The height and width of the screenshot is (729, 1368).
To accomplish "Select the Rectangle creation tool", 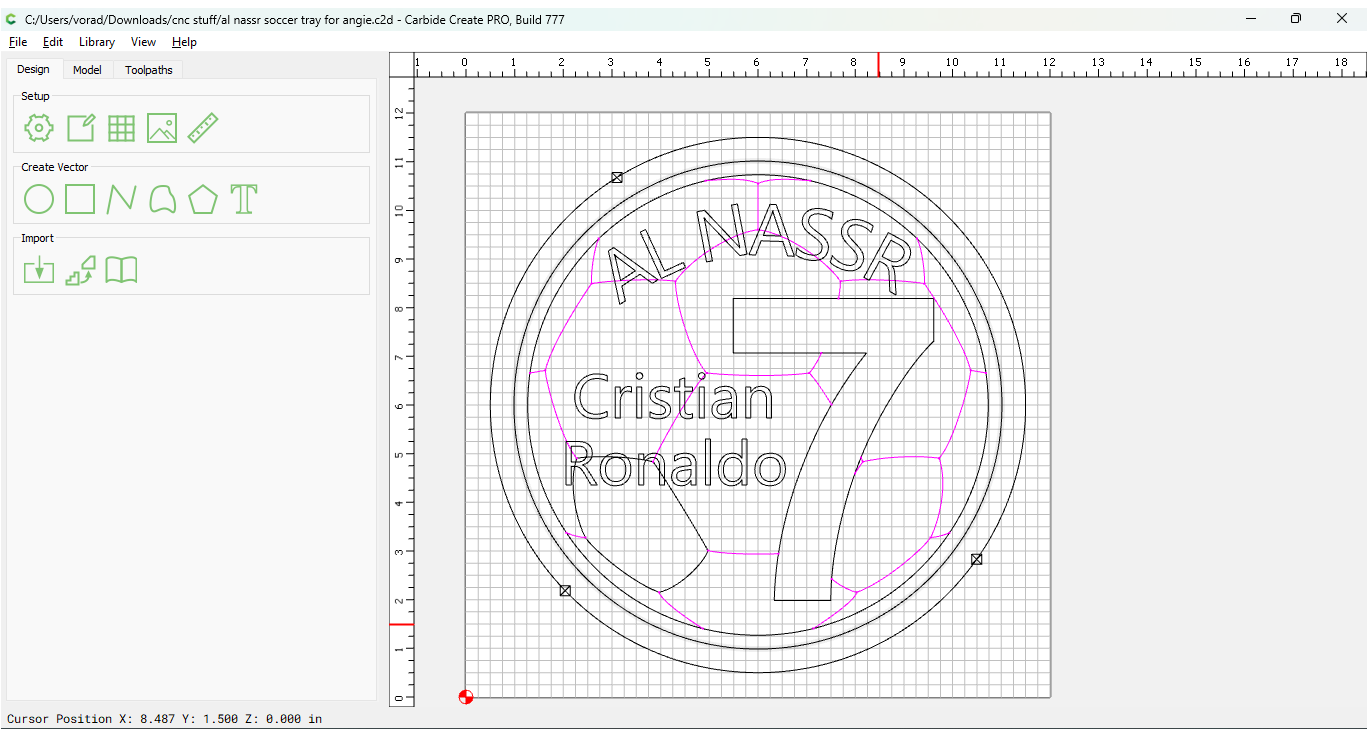I will [80, 199].
